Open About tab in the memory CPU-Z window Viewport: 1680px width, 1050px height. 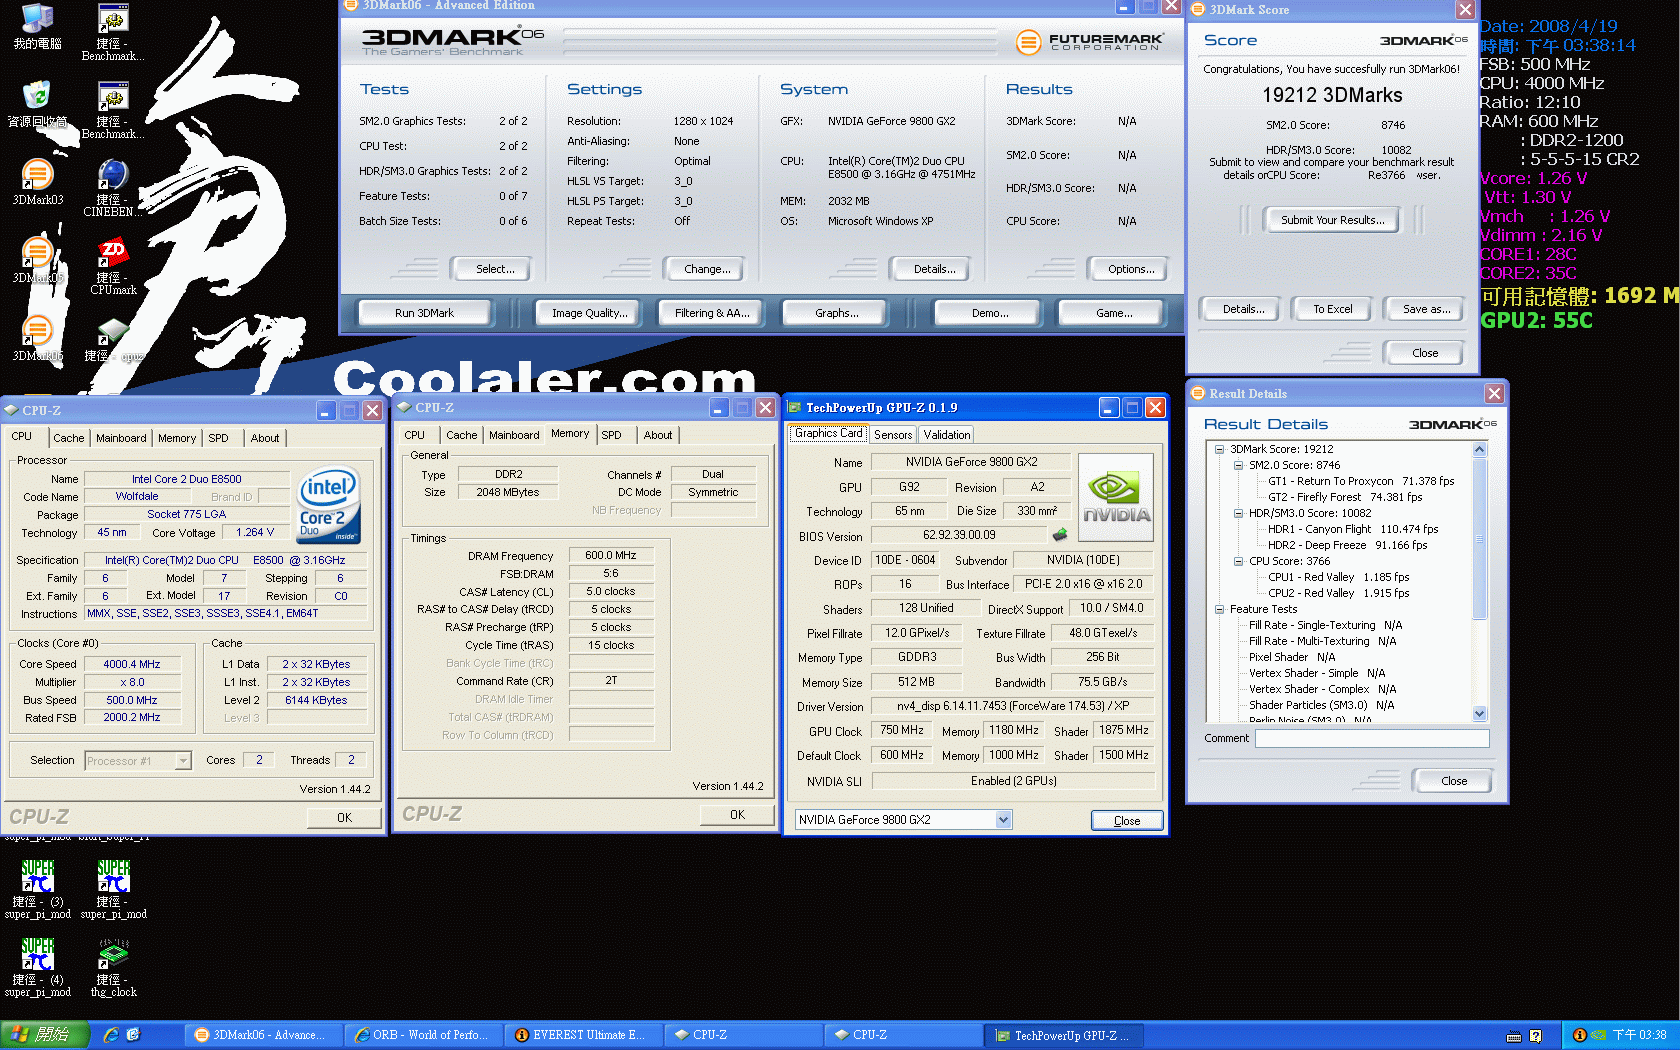(658, 435)
